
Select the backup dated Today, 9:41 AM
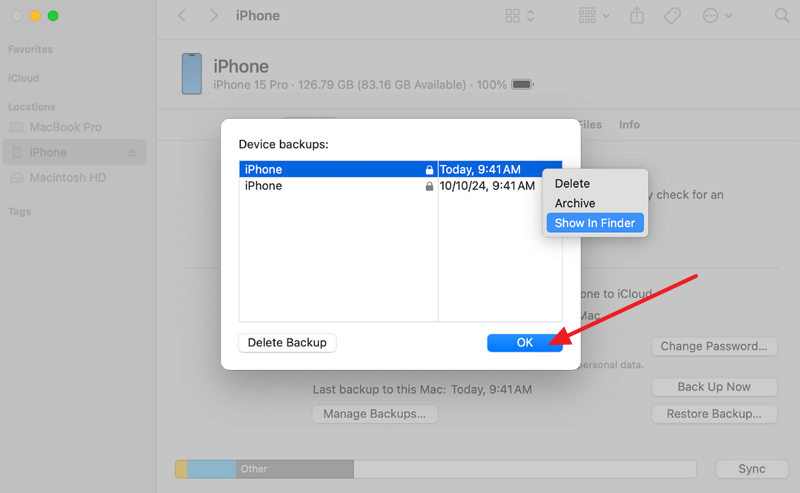[401, 169]
